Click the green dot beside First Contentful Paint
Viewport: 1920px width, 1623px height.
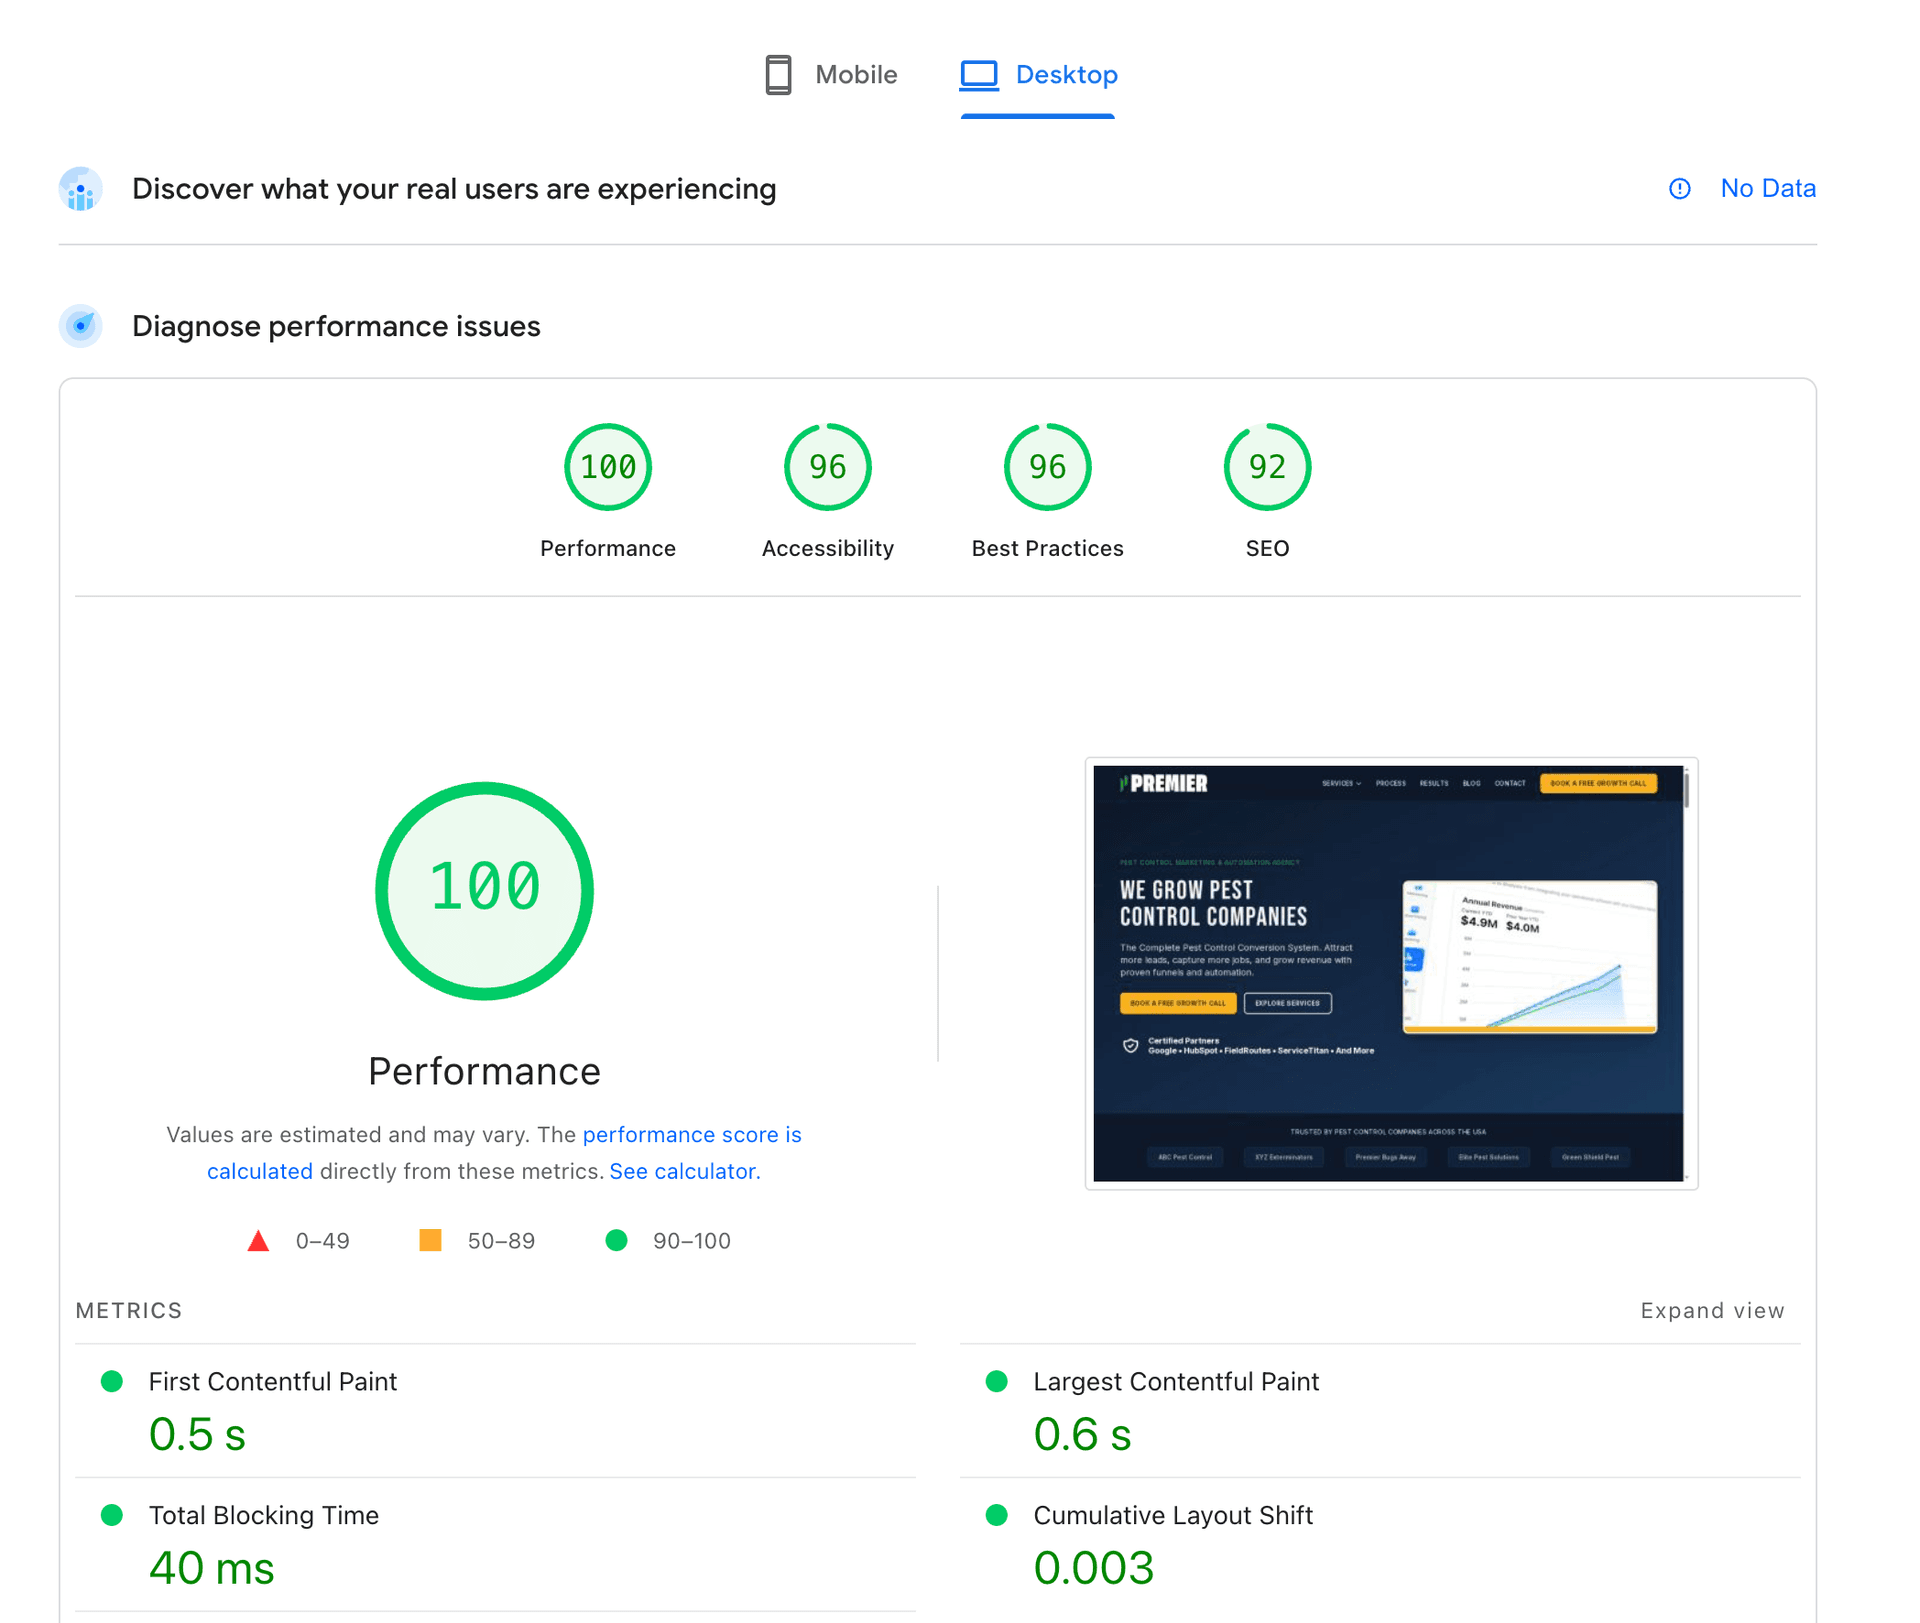113,1382
